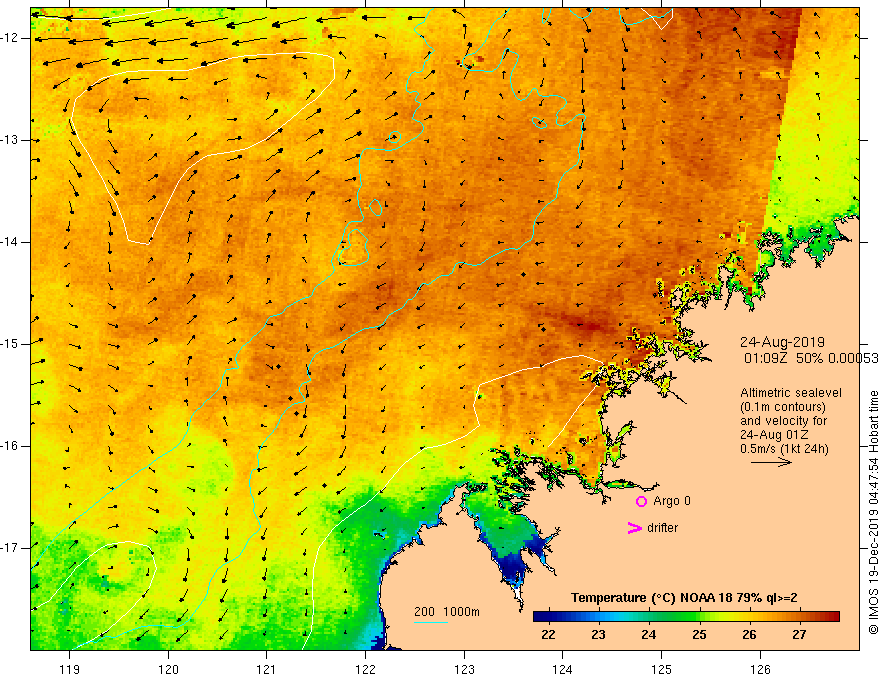The height and width of the screenshot is (680, 880).
Task: Click longitude label 121
Action: click(x=267, y=669)
